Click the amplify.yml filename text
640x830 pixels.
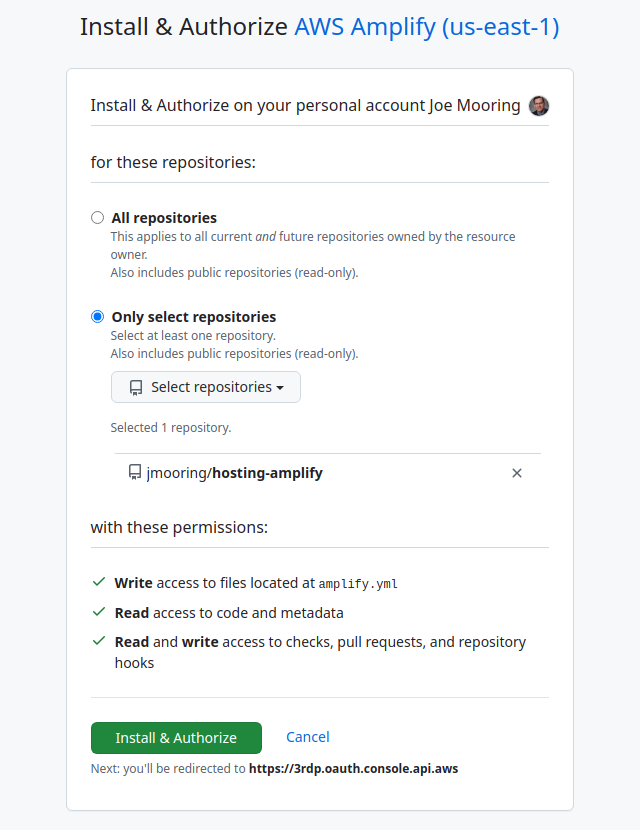point(358,583)
